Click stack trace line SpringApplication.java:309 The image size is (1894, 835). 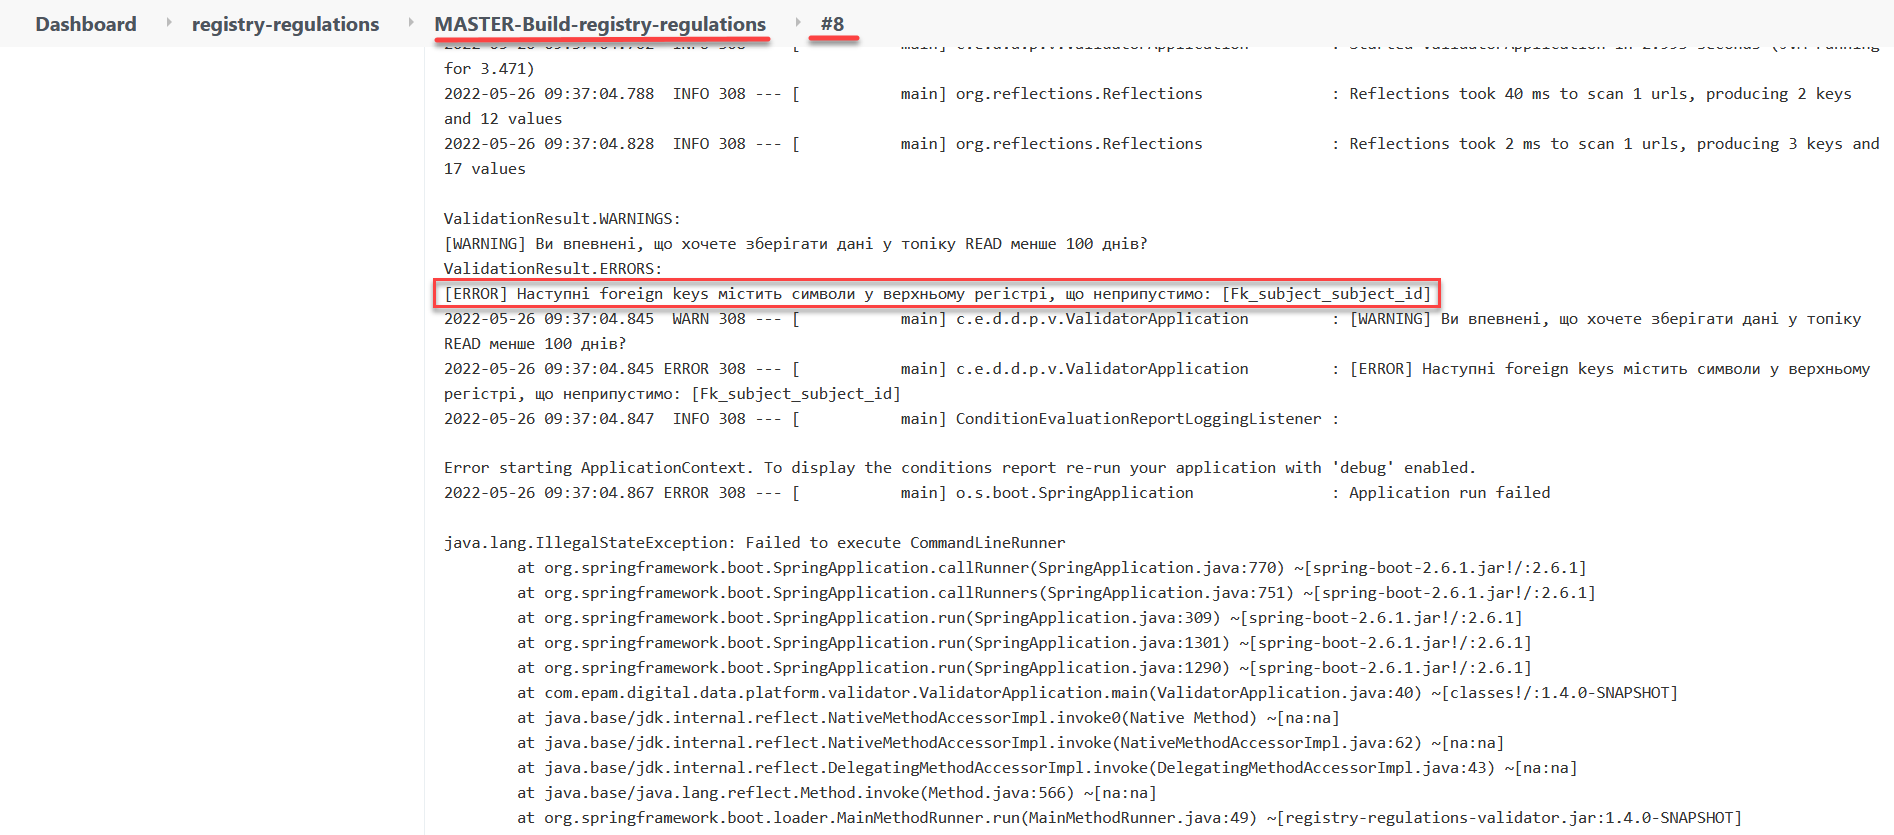tap(1019, 618)
